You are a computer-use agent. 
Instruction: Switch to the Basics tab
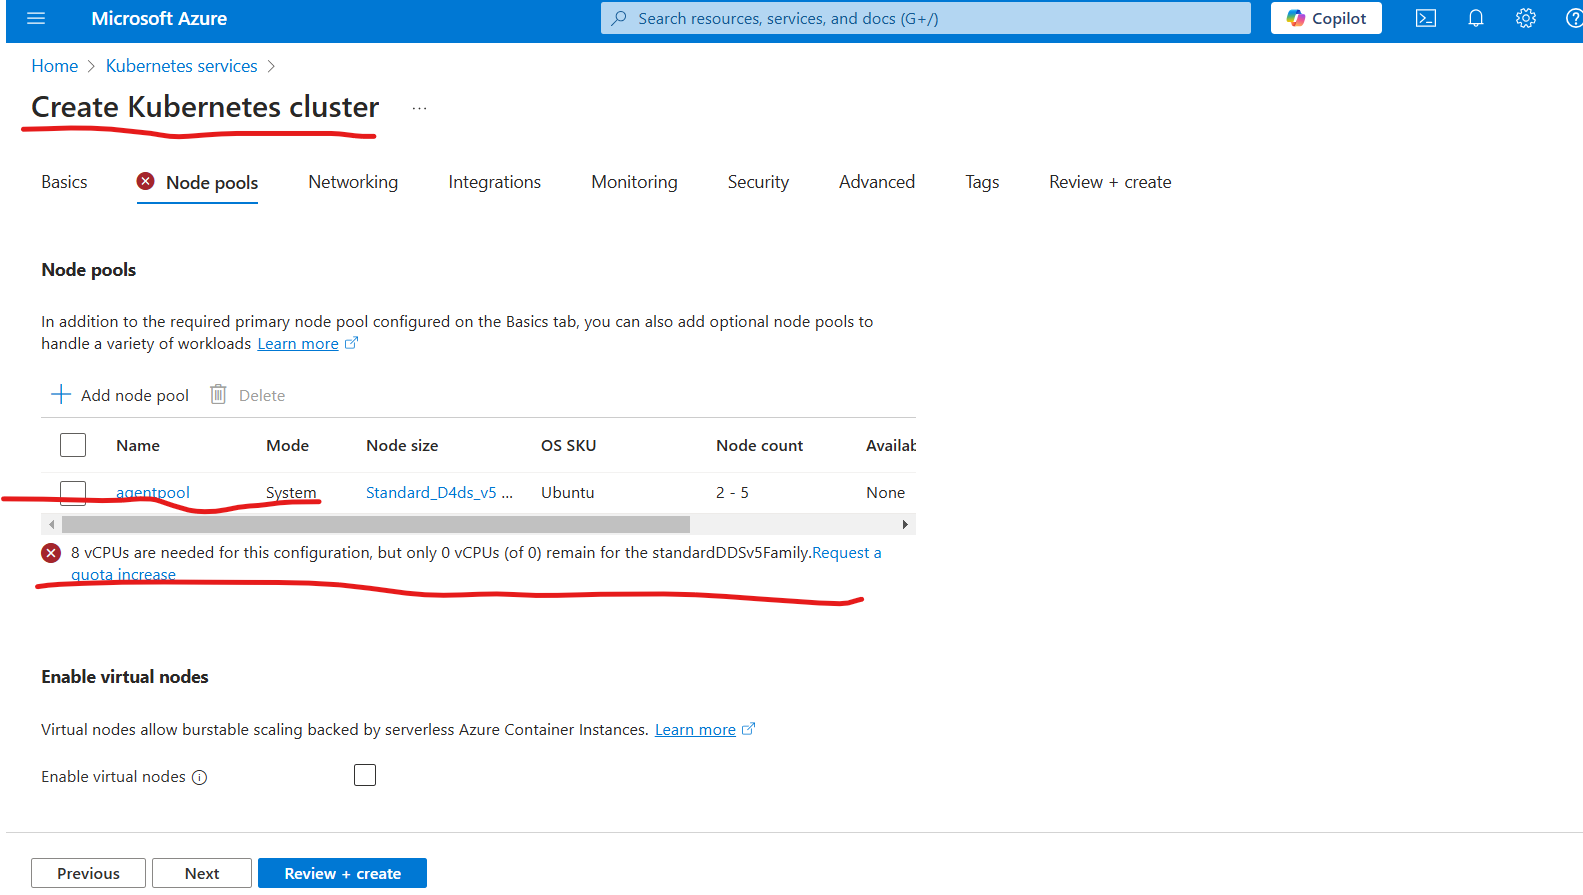(x=64, y=182)
